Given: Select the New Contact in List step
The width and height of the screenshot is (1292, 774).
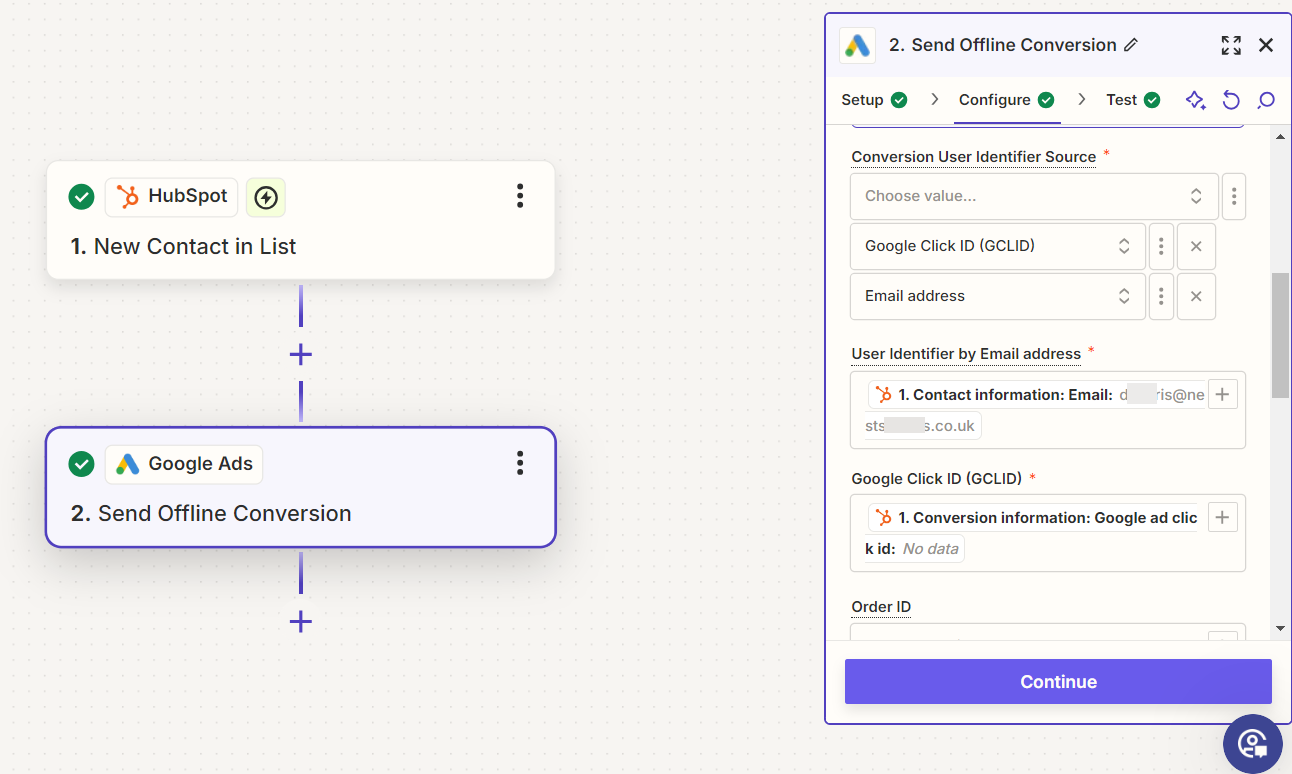Looking at the screenshot, I should coord(301,220).
